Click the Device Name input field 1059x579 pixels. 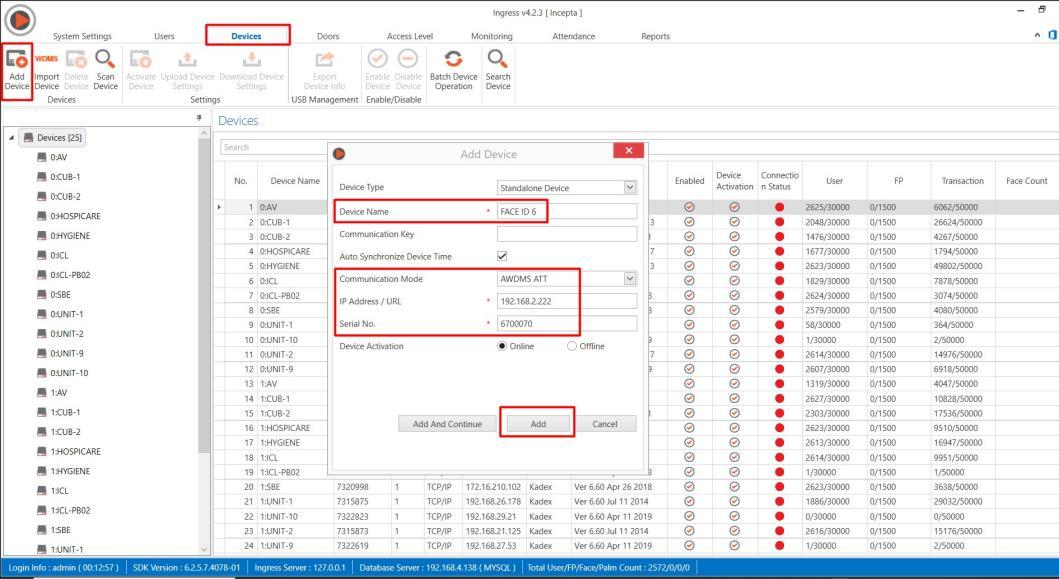tap(567, 211)
